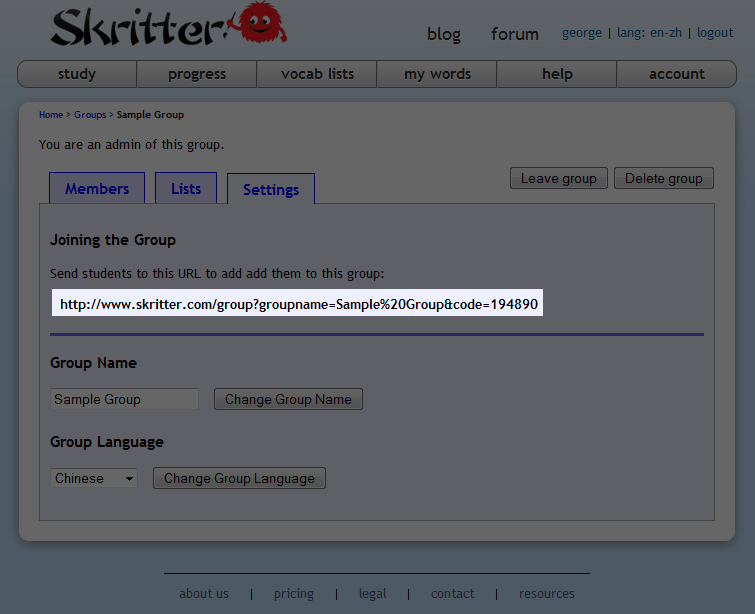Viewport: 755px width, 614px height.
Task: Log out using the logout link
Action: pos(715,33)
